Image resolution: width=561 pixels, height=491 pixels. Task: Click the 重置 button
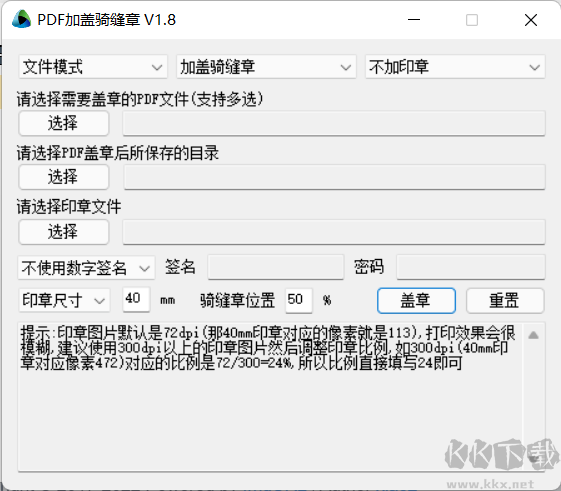[x=505, y=301]
